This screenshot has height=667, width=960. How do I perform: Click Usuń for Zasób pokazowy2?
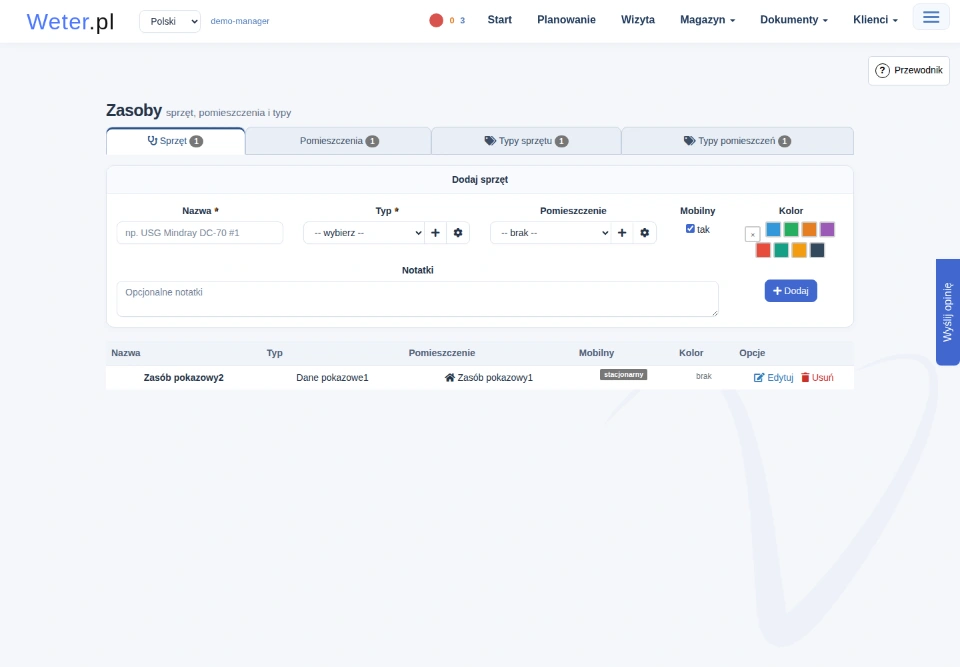[817, 377]
